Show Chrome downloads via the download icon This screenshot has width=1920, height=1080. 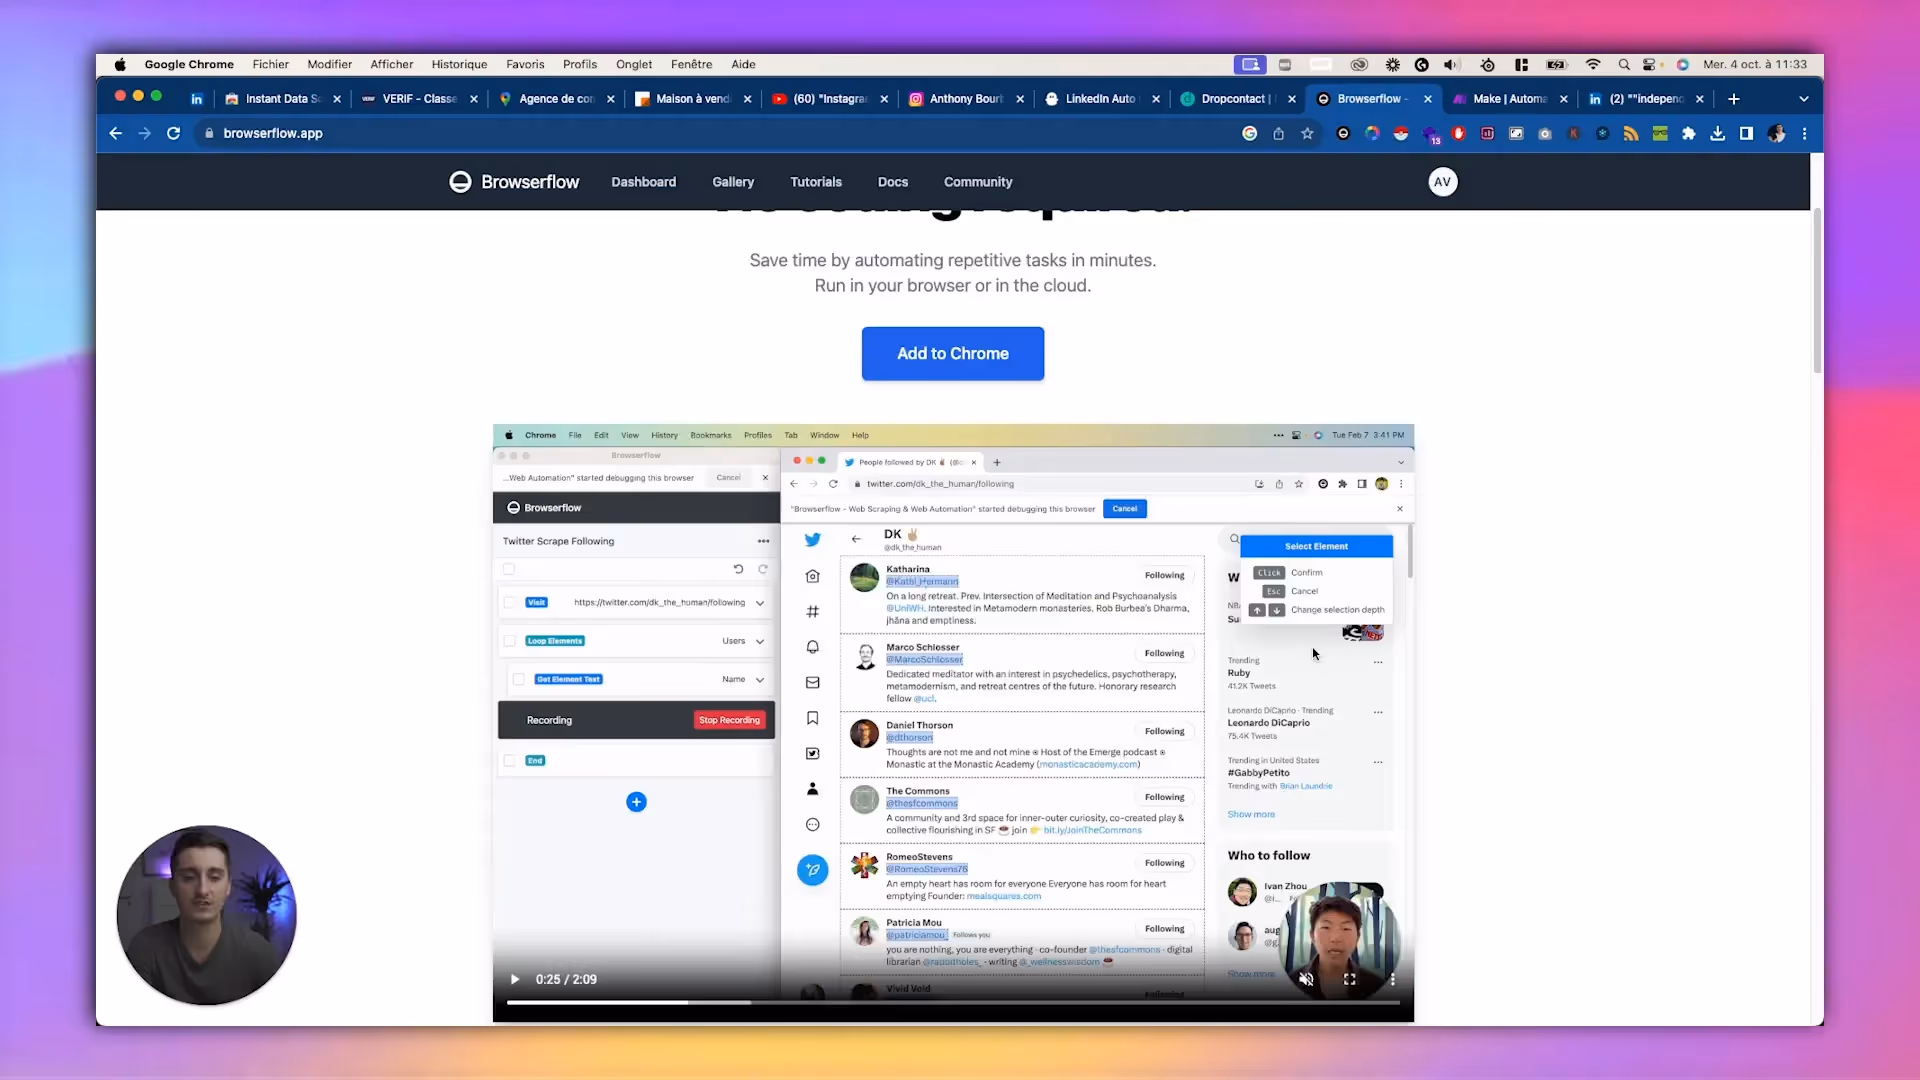1718,133
